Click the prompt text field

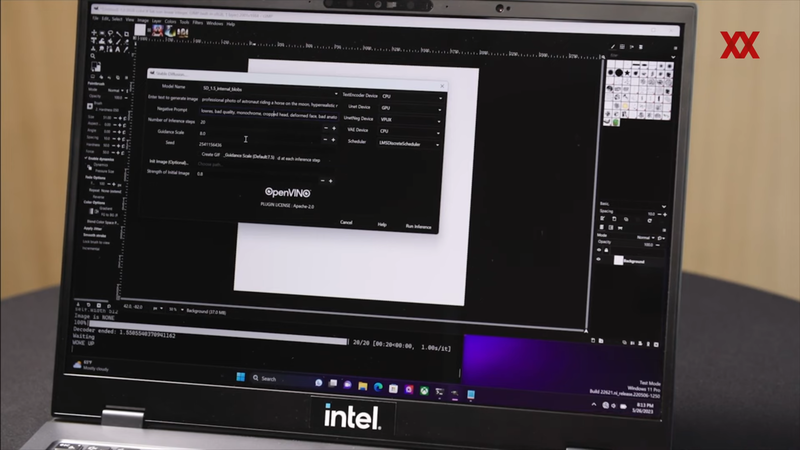tap(269, 102)
